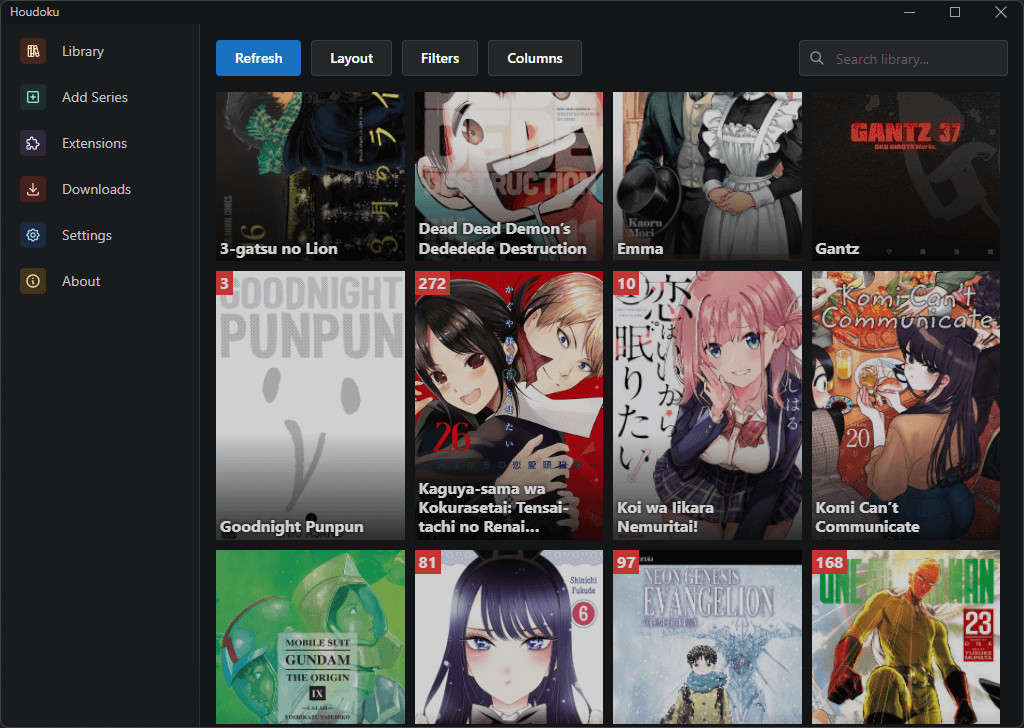Select the Extensions puzzle piece icon
Screen dimensions: 1024x728
(33, 144)
